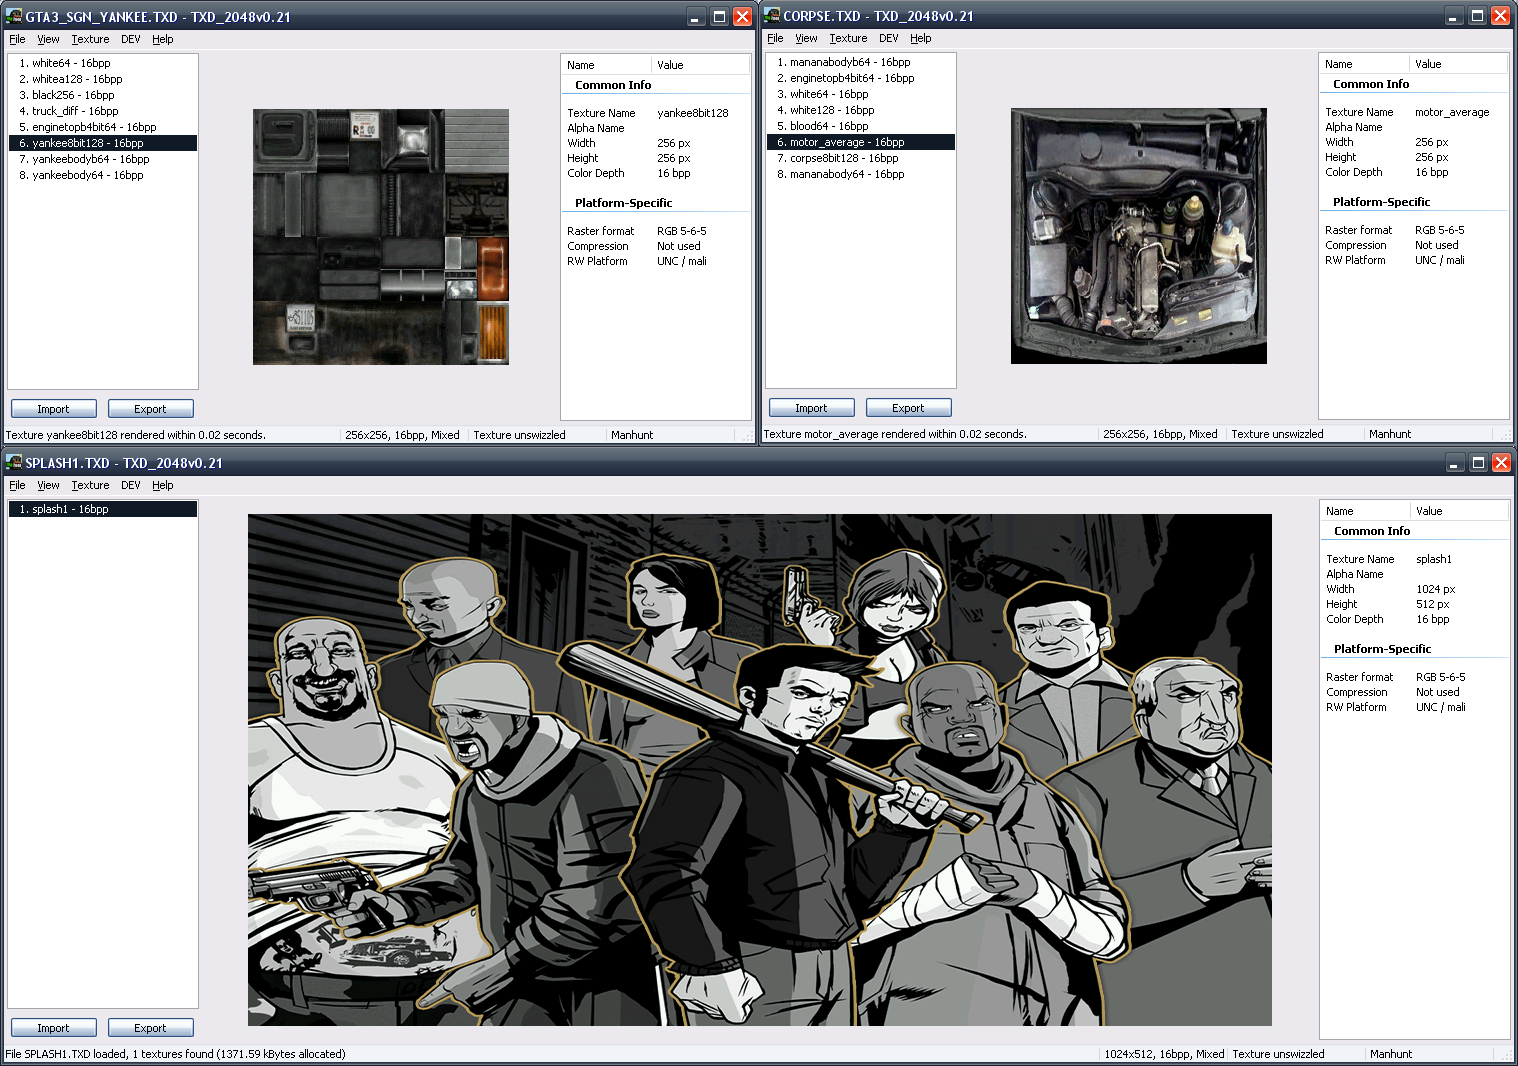Click the GTA3_SGN_YANKEE.TXD window app icon
Screen dimensions: 1518x1066
pos(14,17)
